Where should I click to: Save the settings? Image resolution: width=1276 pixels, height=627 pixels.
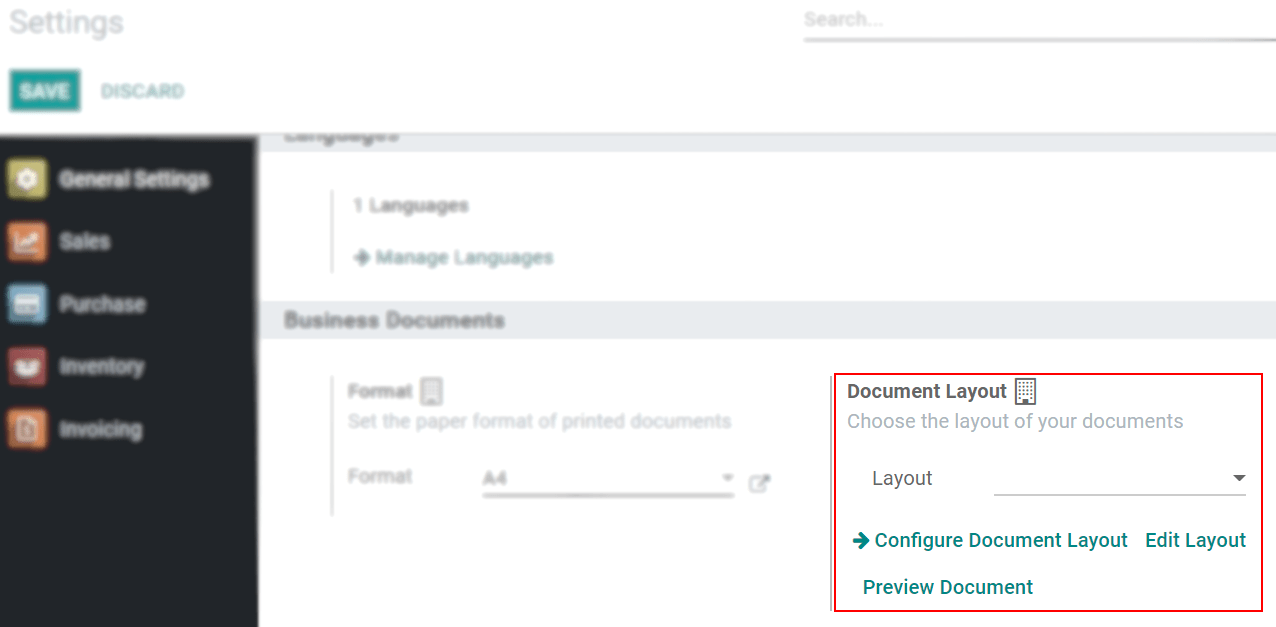pos(44,90)
